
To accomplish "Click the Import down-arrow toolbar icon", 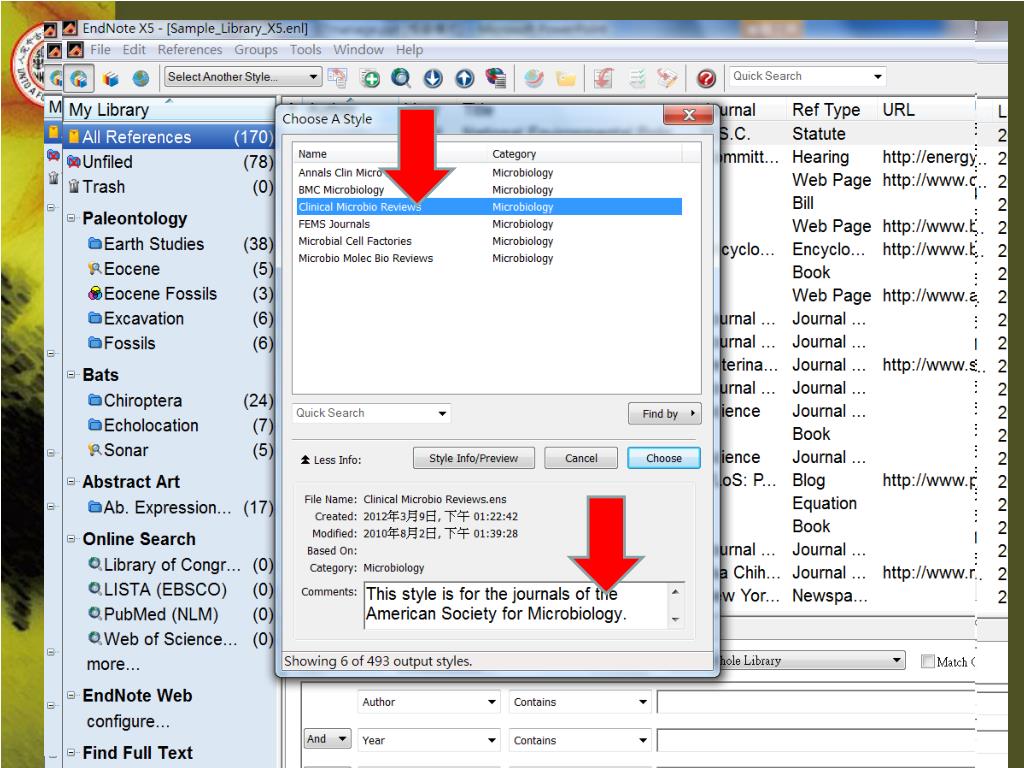I will tap(433, 78).
